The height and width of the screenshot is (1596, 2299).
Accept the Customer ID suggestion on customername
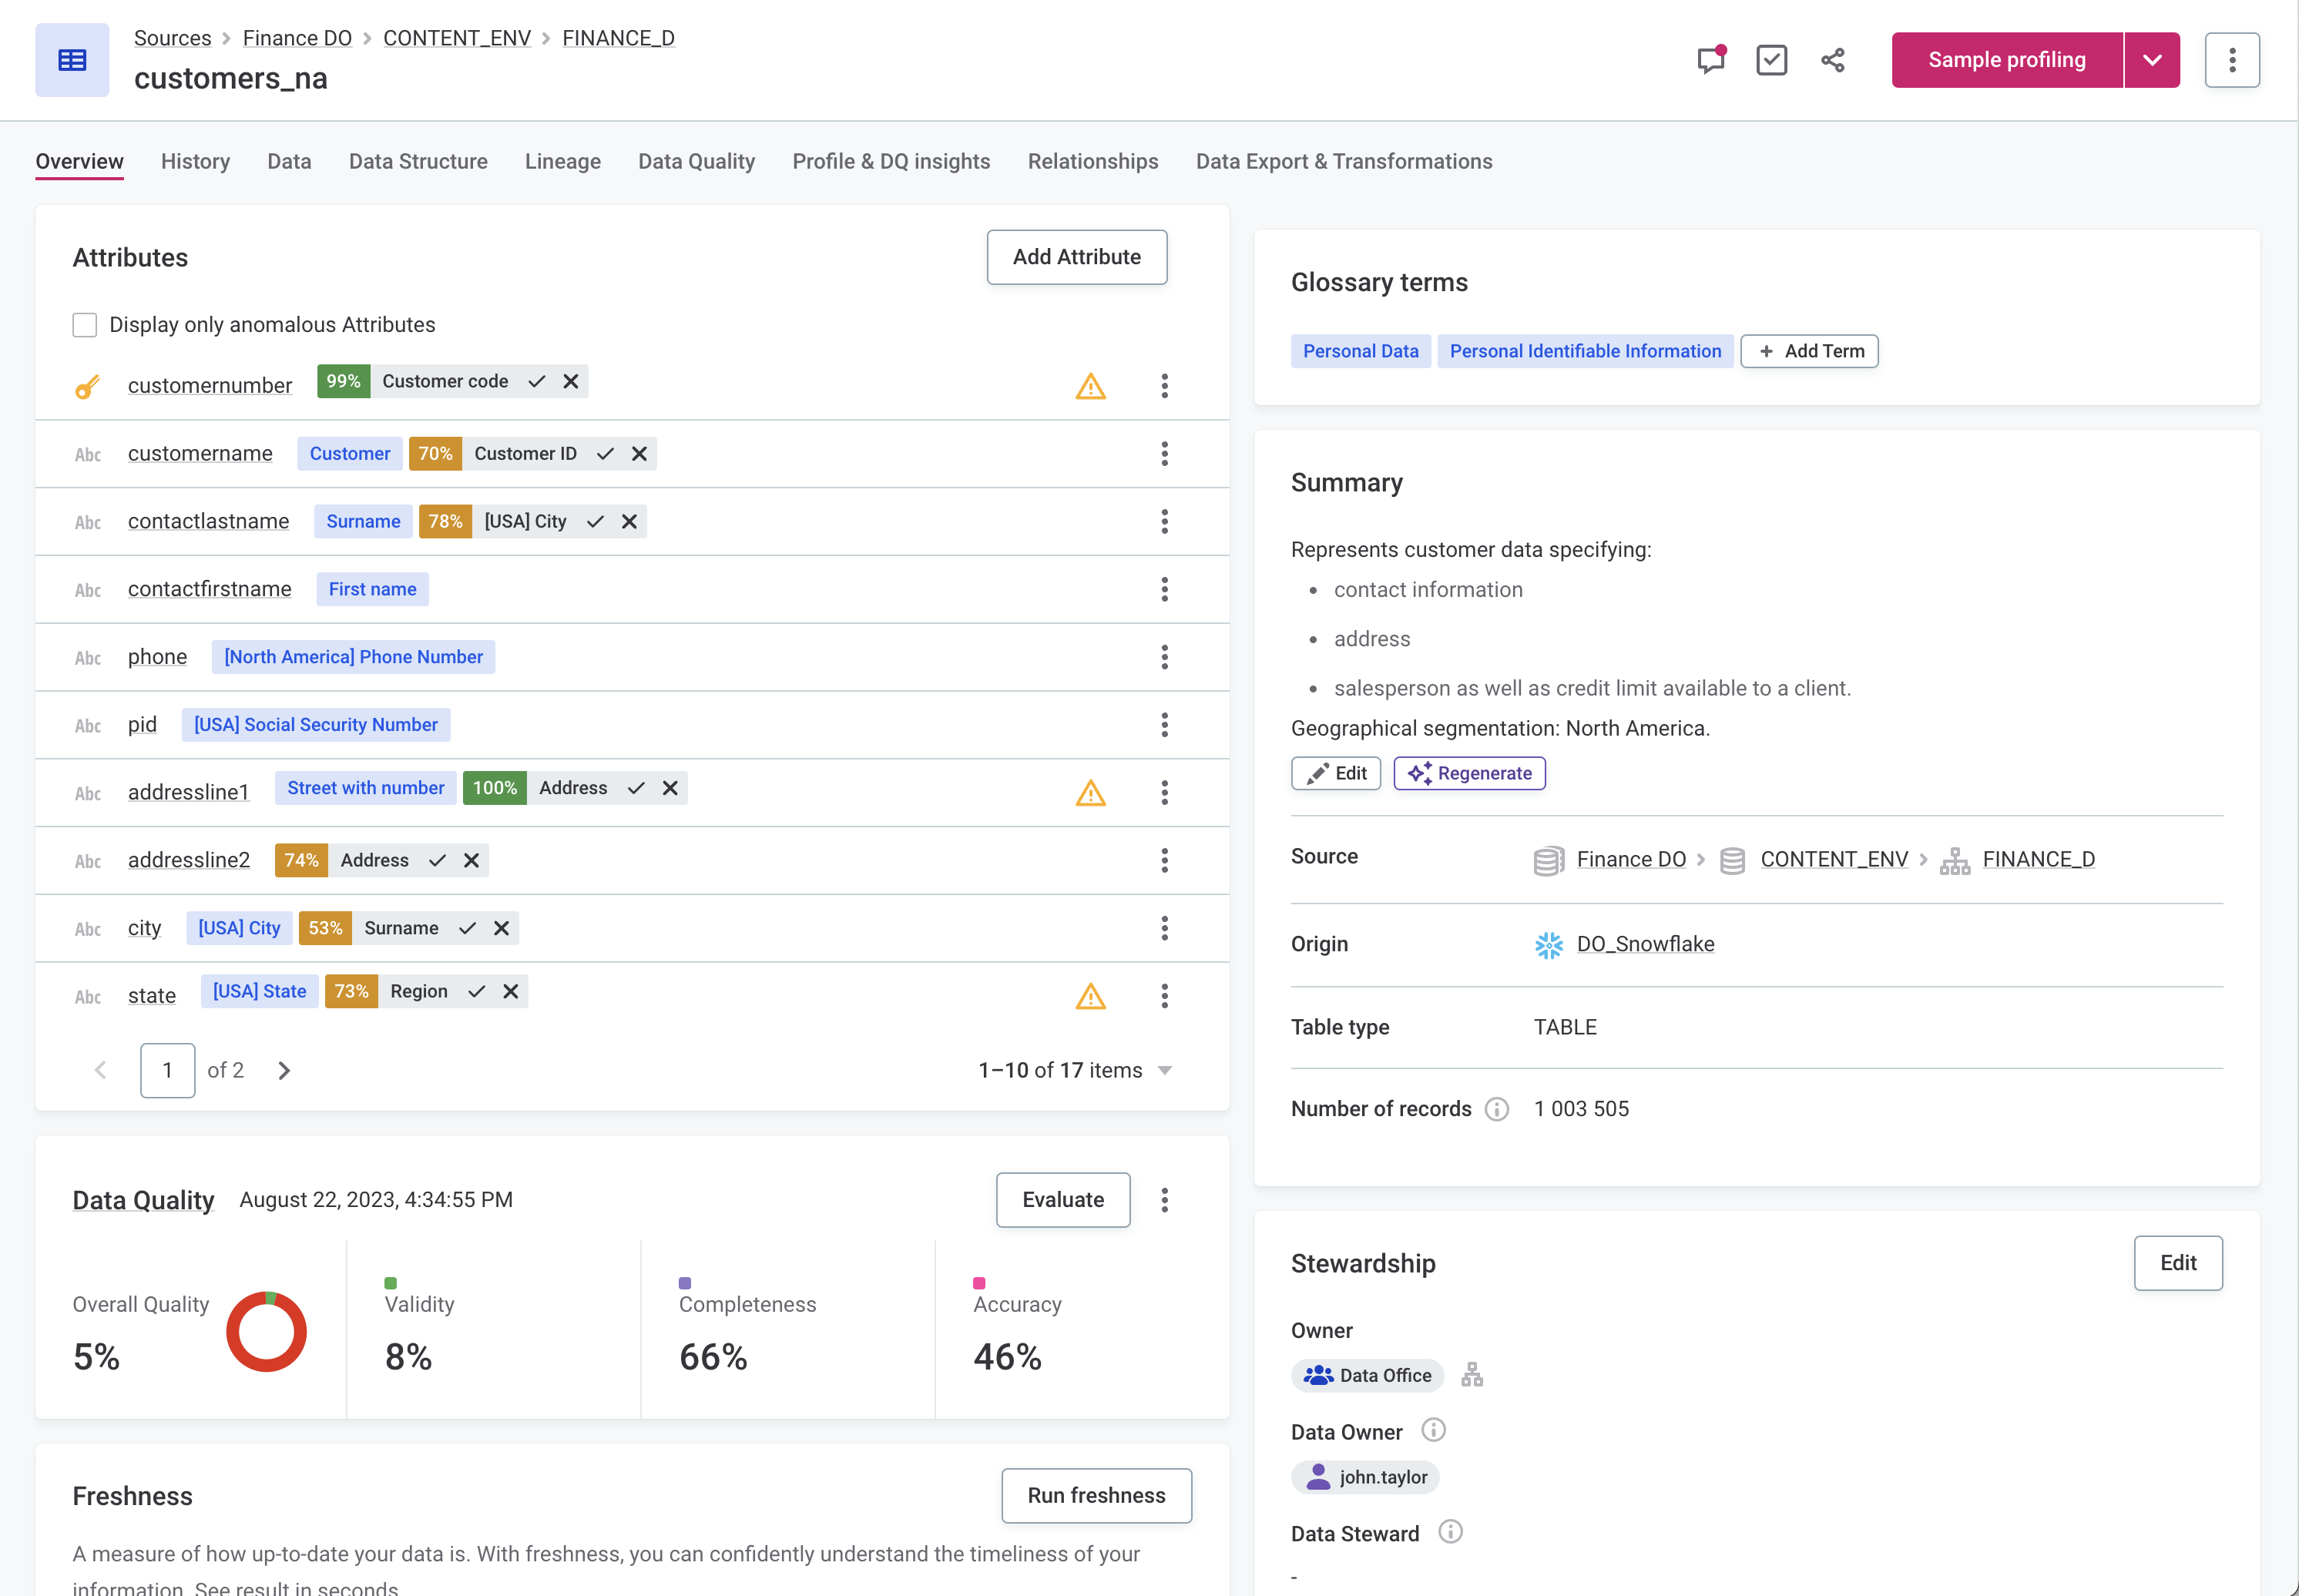pyautogui.click(x=605, y=453)
